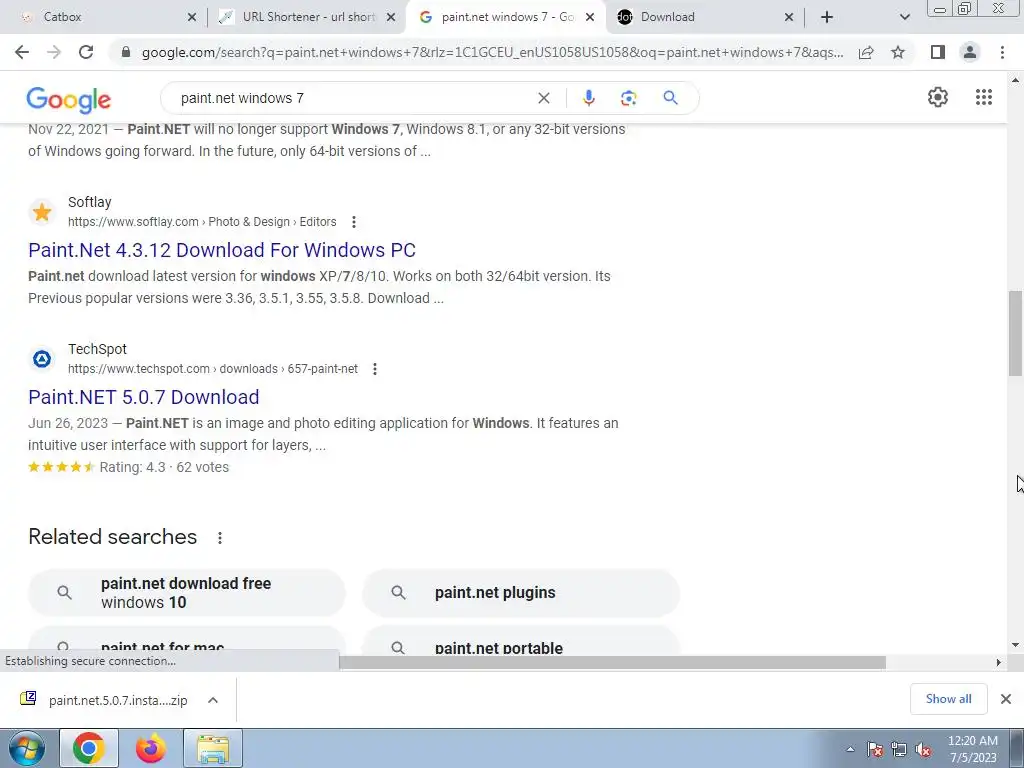Select the paint.net windows 7 tab

click(505, 17)
